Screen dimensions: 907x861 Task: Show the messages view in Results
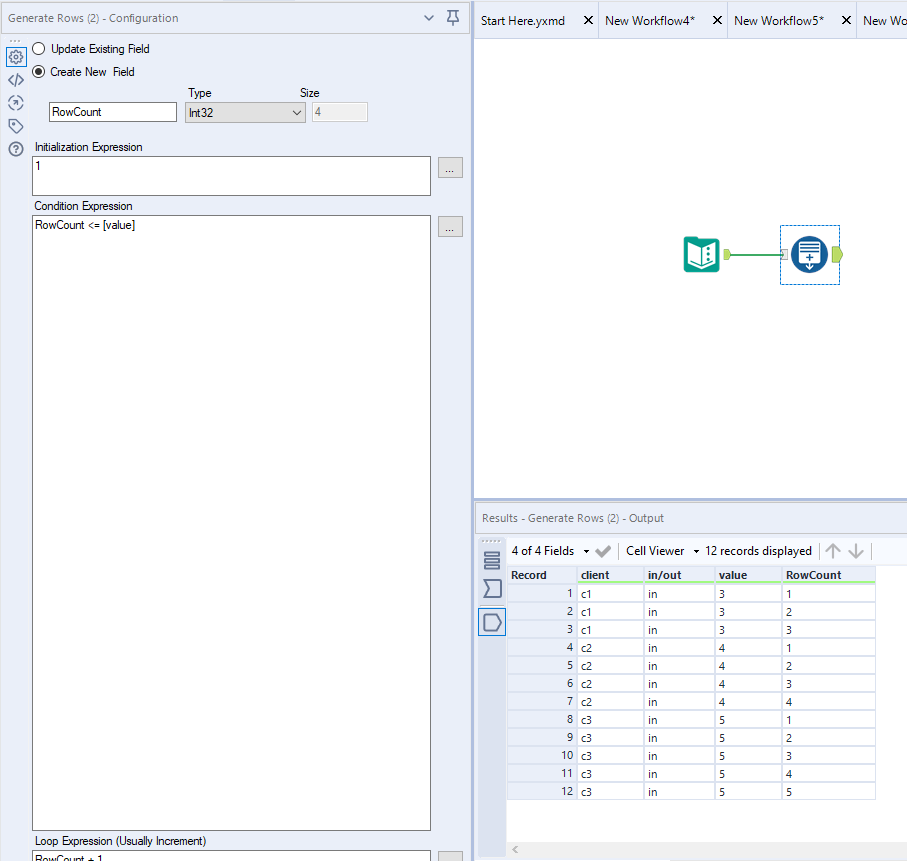pyautogui.click(x=492, y=560)
